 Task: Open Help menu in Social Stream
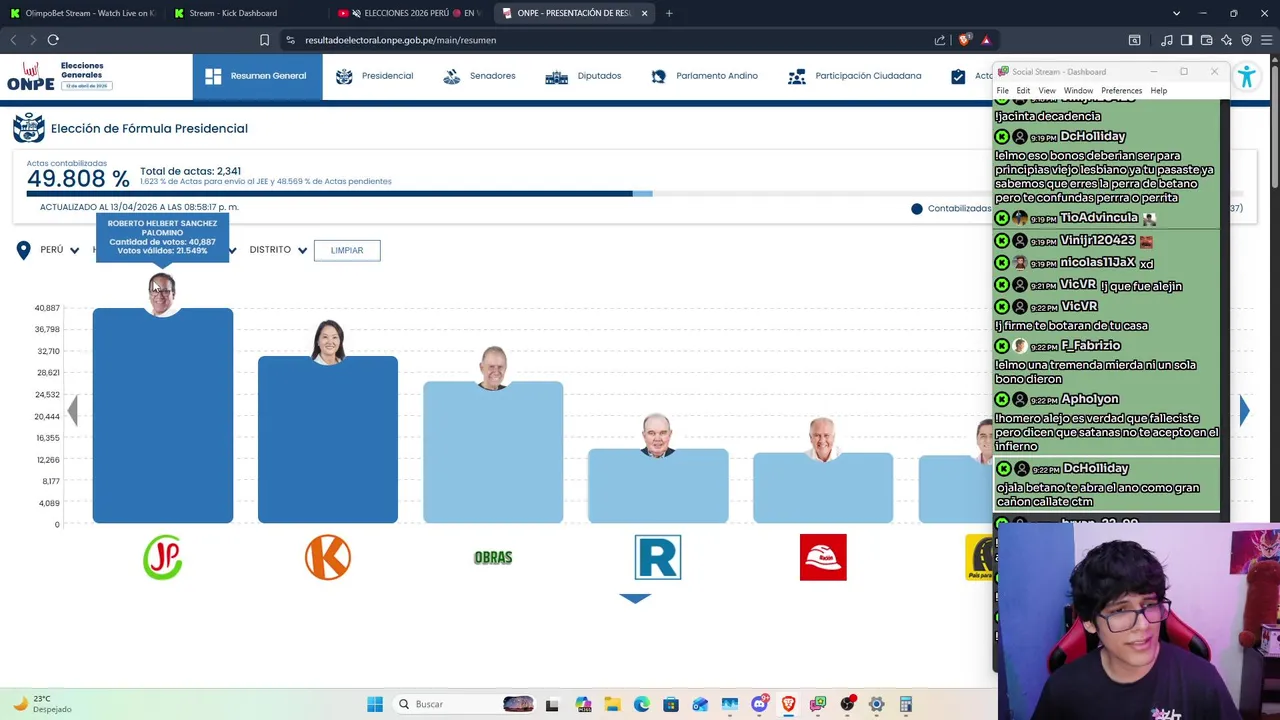point(1158,91)
